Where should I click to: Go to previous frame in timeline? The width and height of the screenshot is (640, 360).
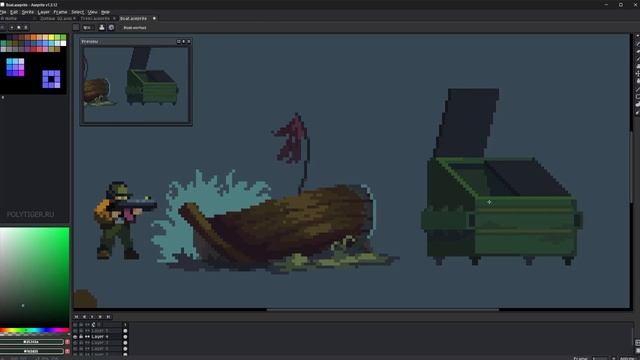pyautogui.click(x=84, y=317)
